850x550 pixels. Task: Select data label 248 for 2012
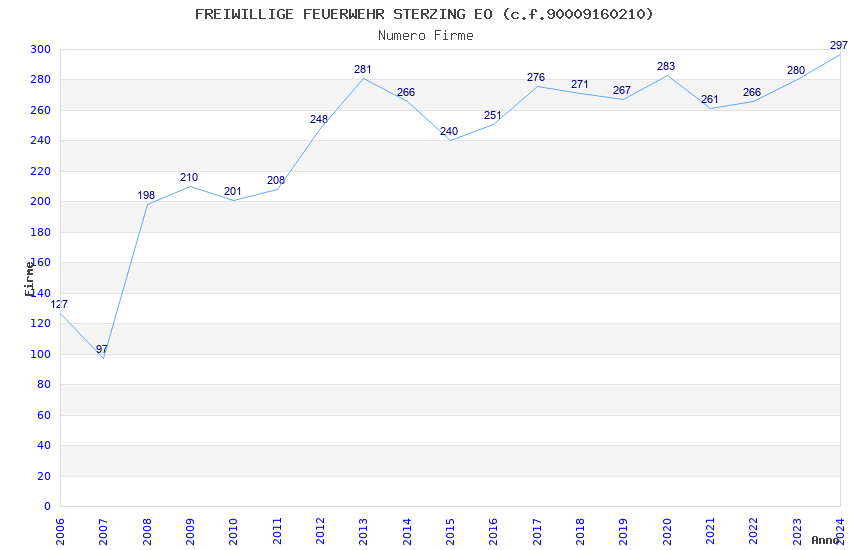[x=319, y=119]
